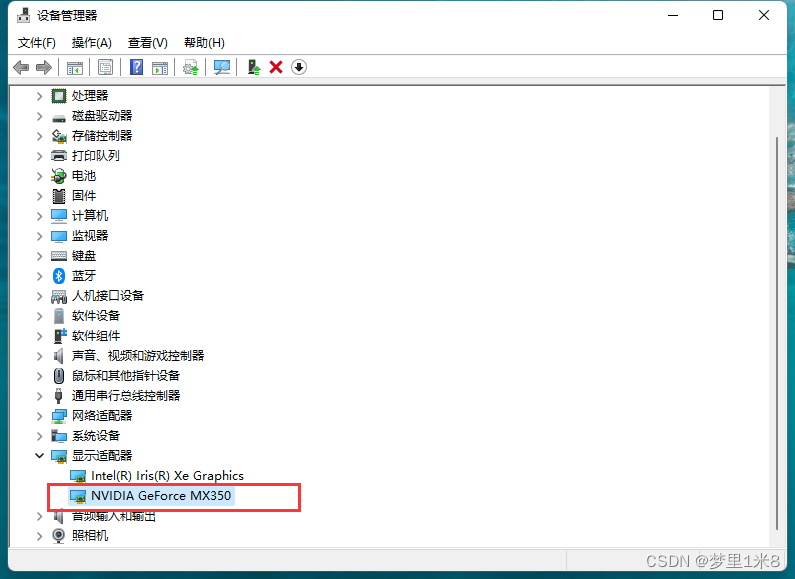The height and width of the screenshot is (579, 795).
Task: Expand the 处理器 node
Action: (x=40, y=96)
